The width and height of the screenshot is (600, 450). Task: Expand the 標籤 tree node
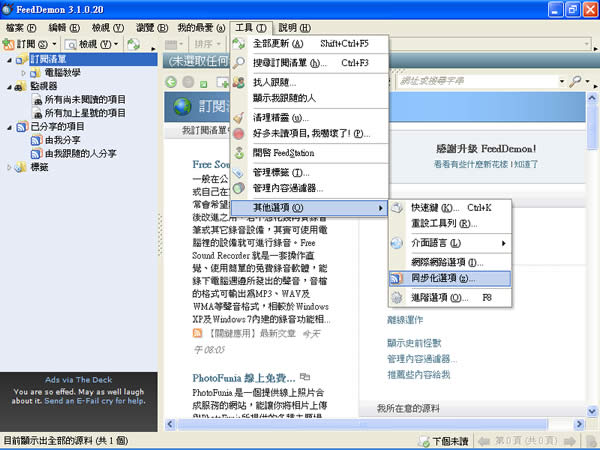coord(10,167)
